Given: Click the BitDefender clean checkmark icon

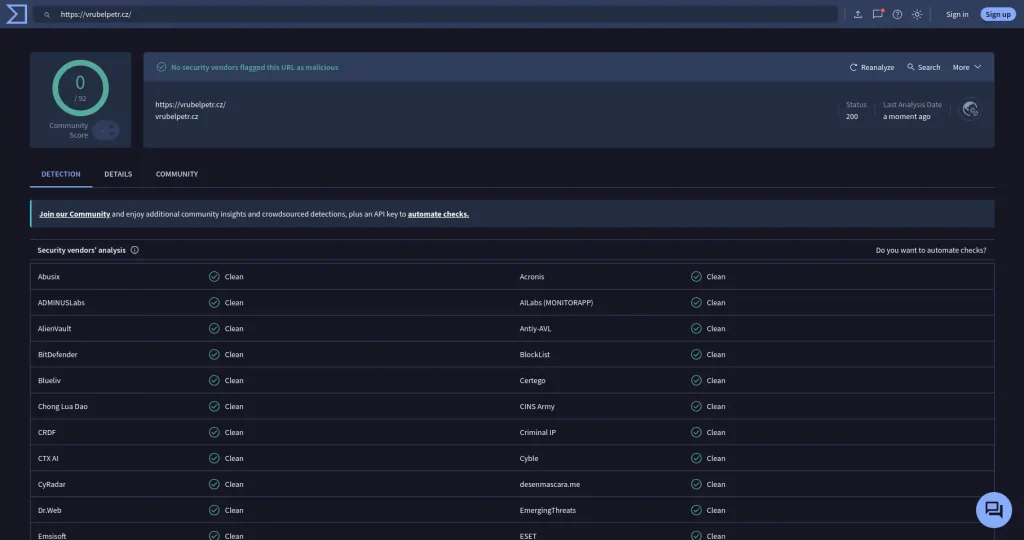Looking at the screenshot, I should [214, 355].
